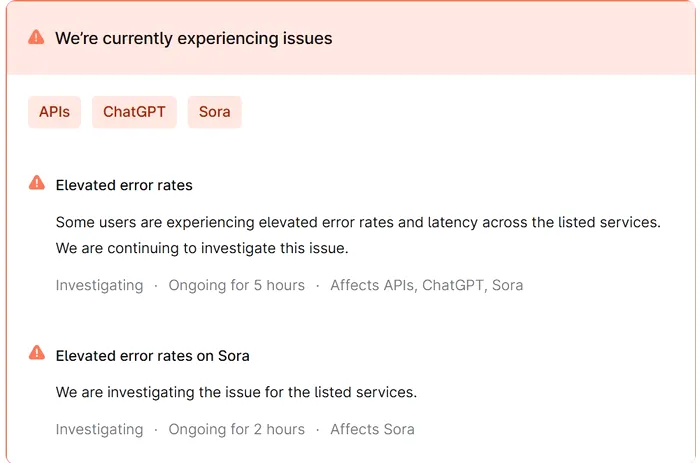700x463 pixels.
Task: Click "Ongoing for 5 hours" text
Action: [237, 285]
